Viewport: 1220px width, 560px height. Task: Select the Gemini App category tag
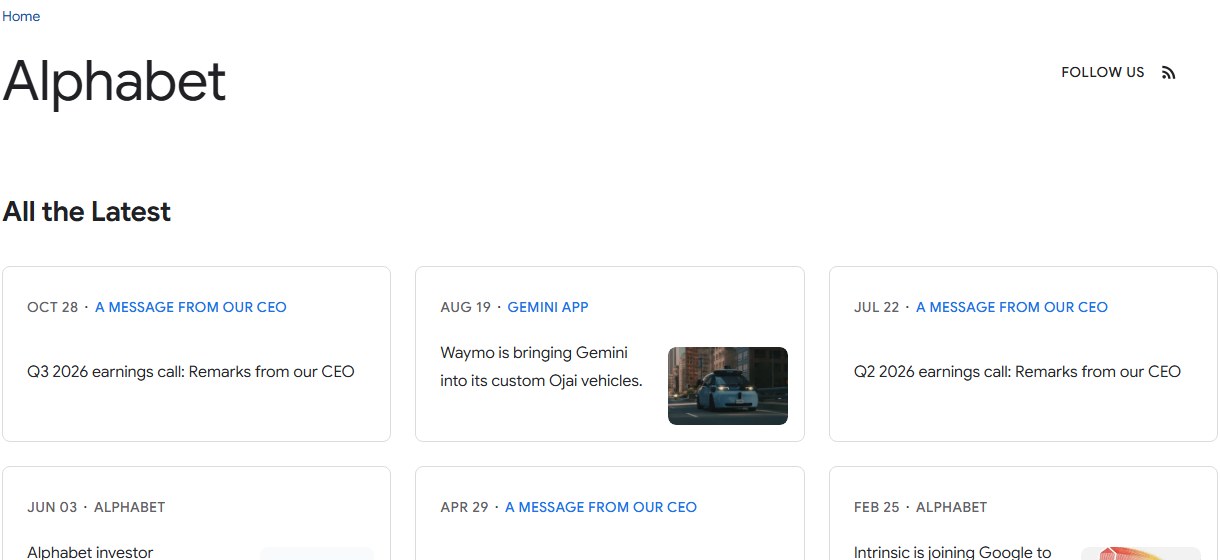[548, 307]
